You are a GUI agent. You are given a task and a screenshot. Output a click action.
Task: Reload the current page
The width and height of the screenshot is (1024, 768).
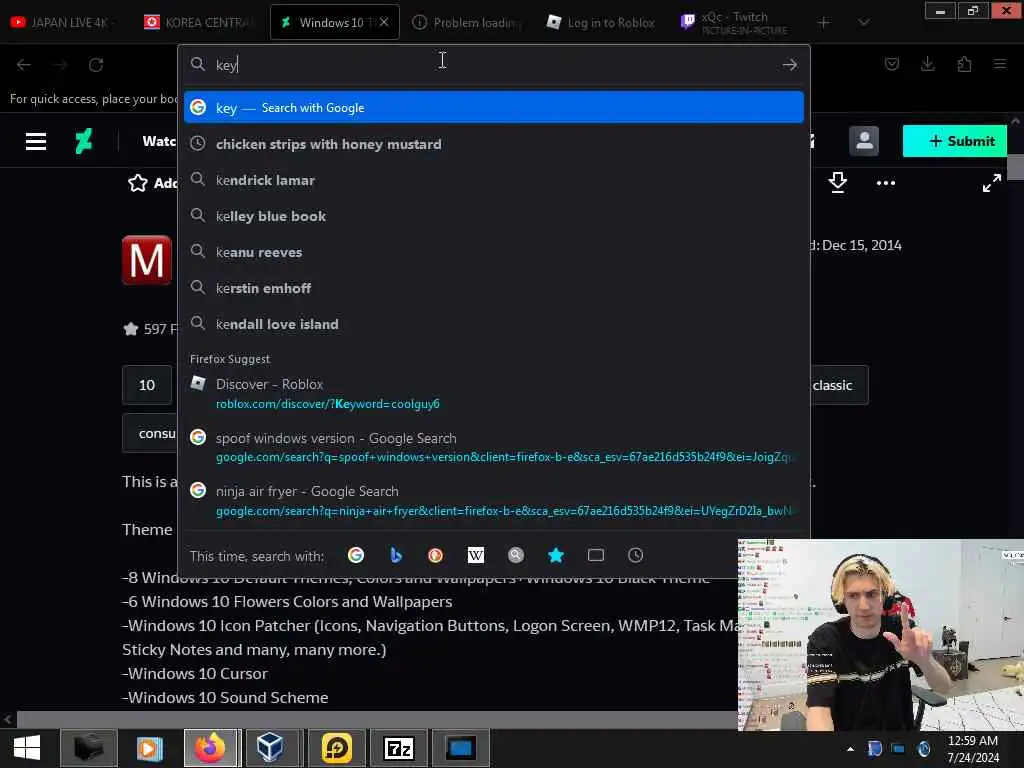click(96, 65)
